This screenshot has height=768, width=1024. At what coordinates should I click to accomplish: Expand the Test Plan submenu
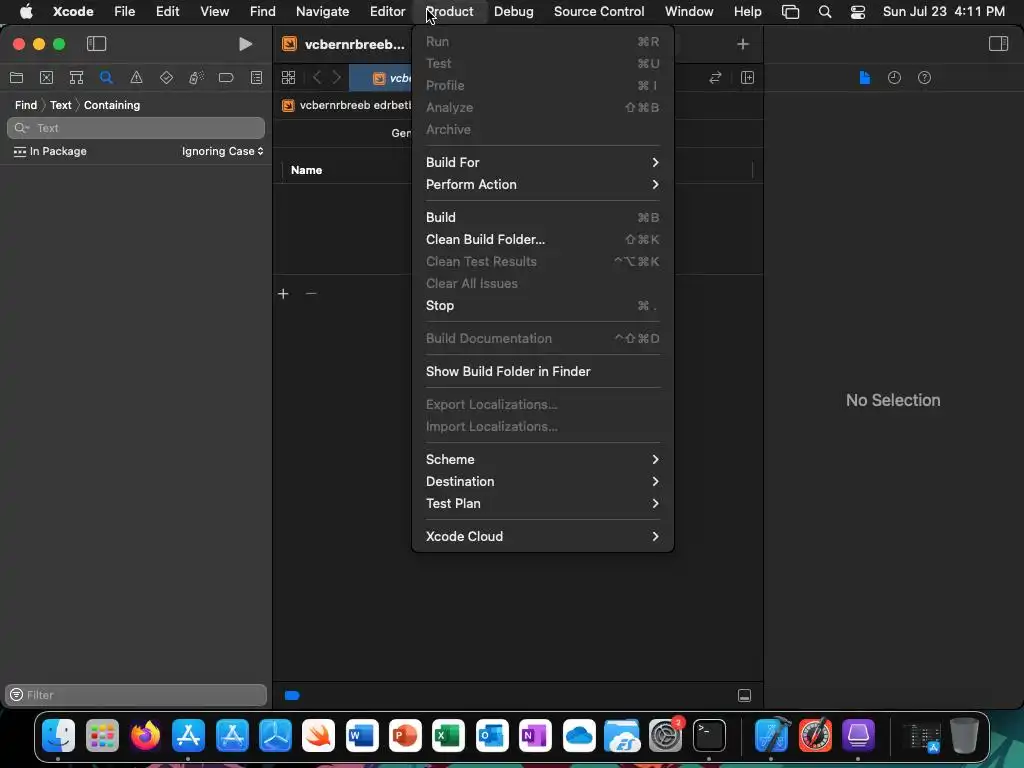(543, 504)
